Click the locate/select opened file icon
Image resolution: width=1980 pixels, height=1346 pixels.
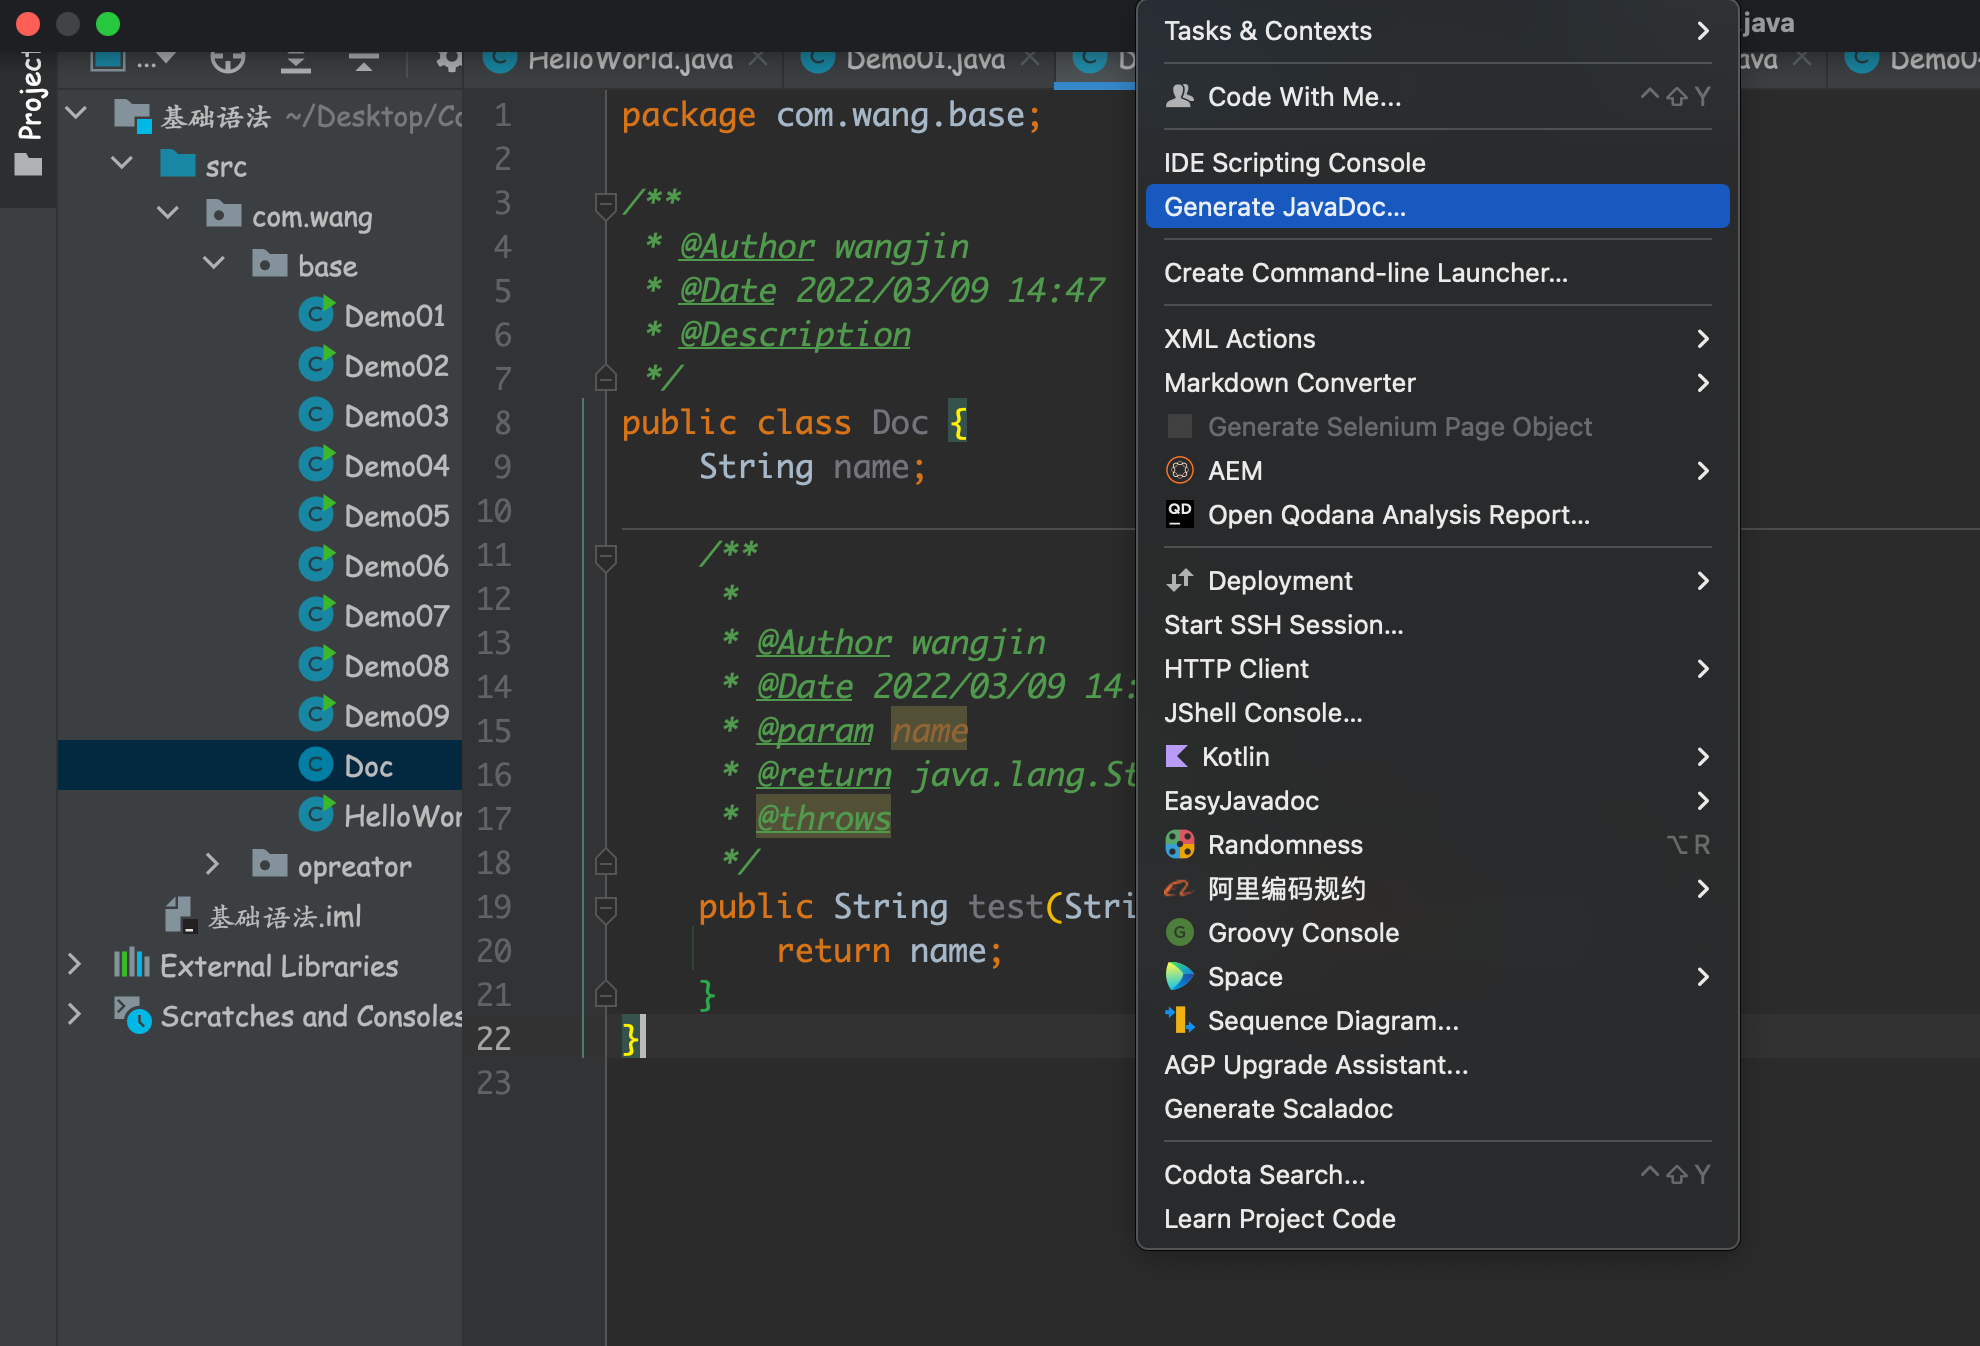point(228,60)
